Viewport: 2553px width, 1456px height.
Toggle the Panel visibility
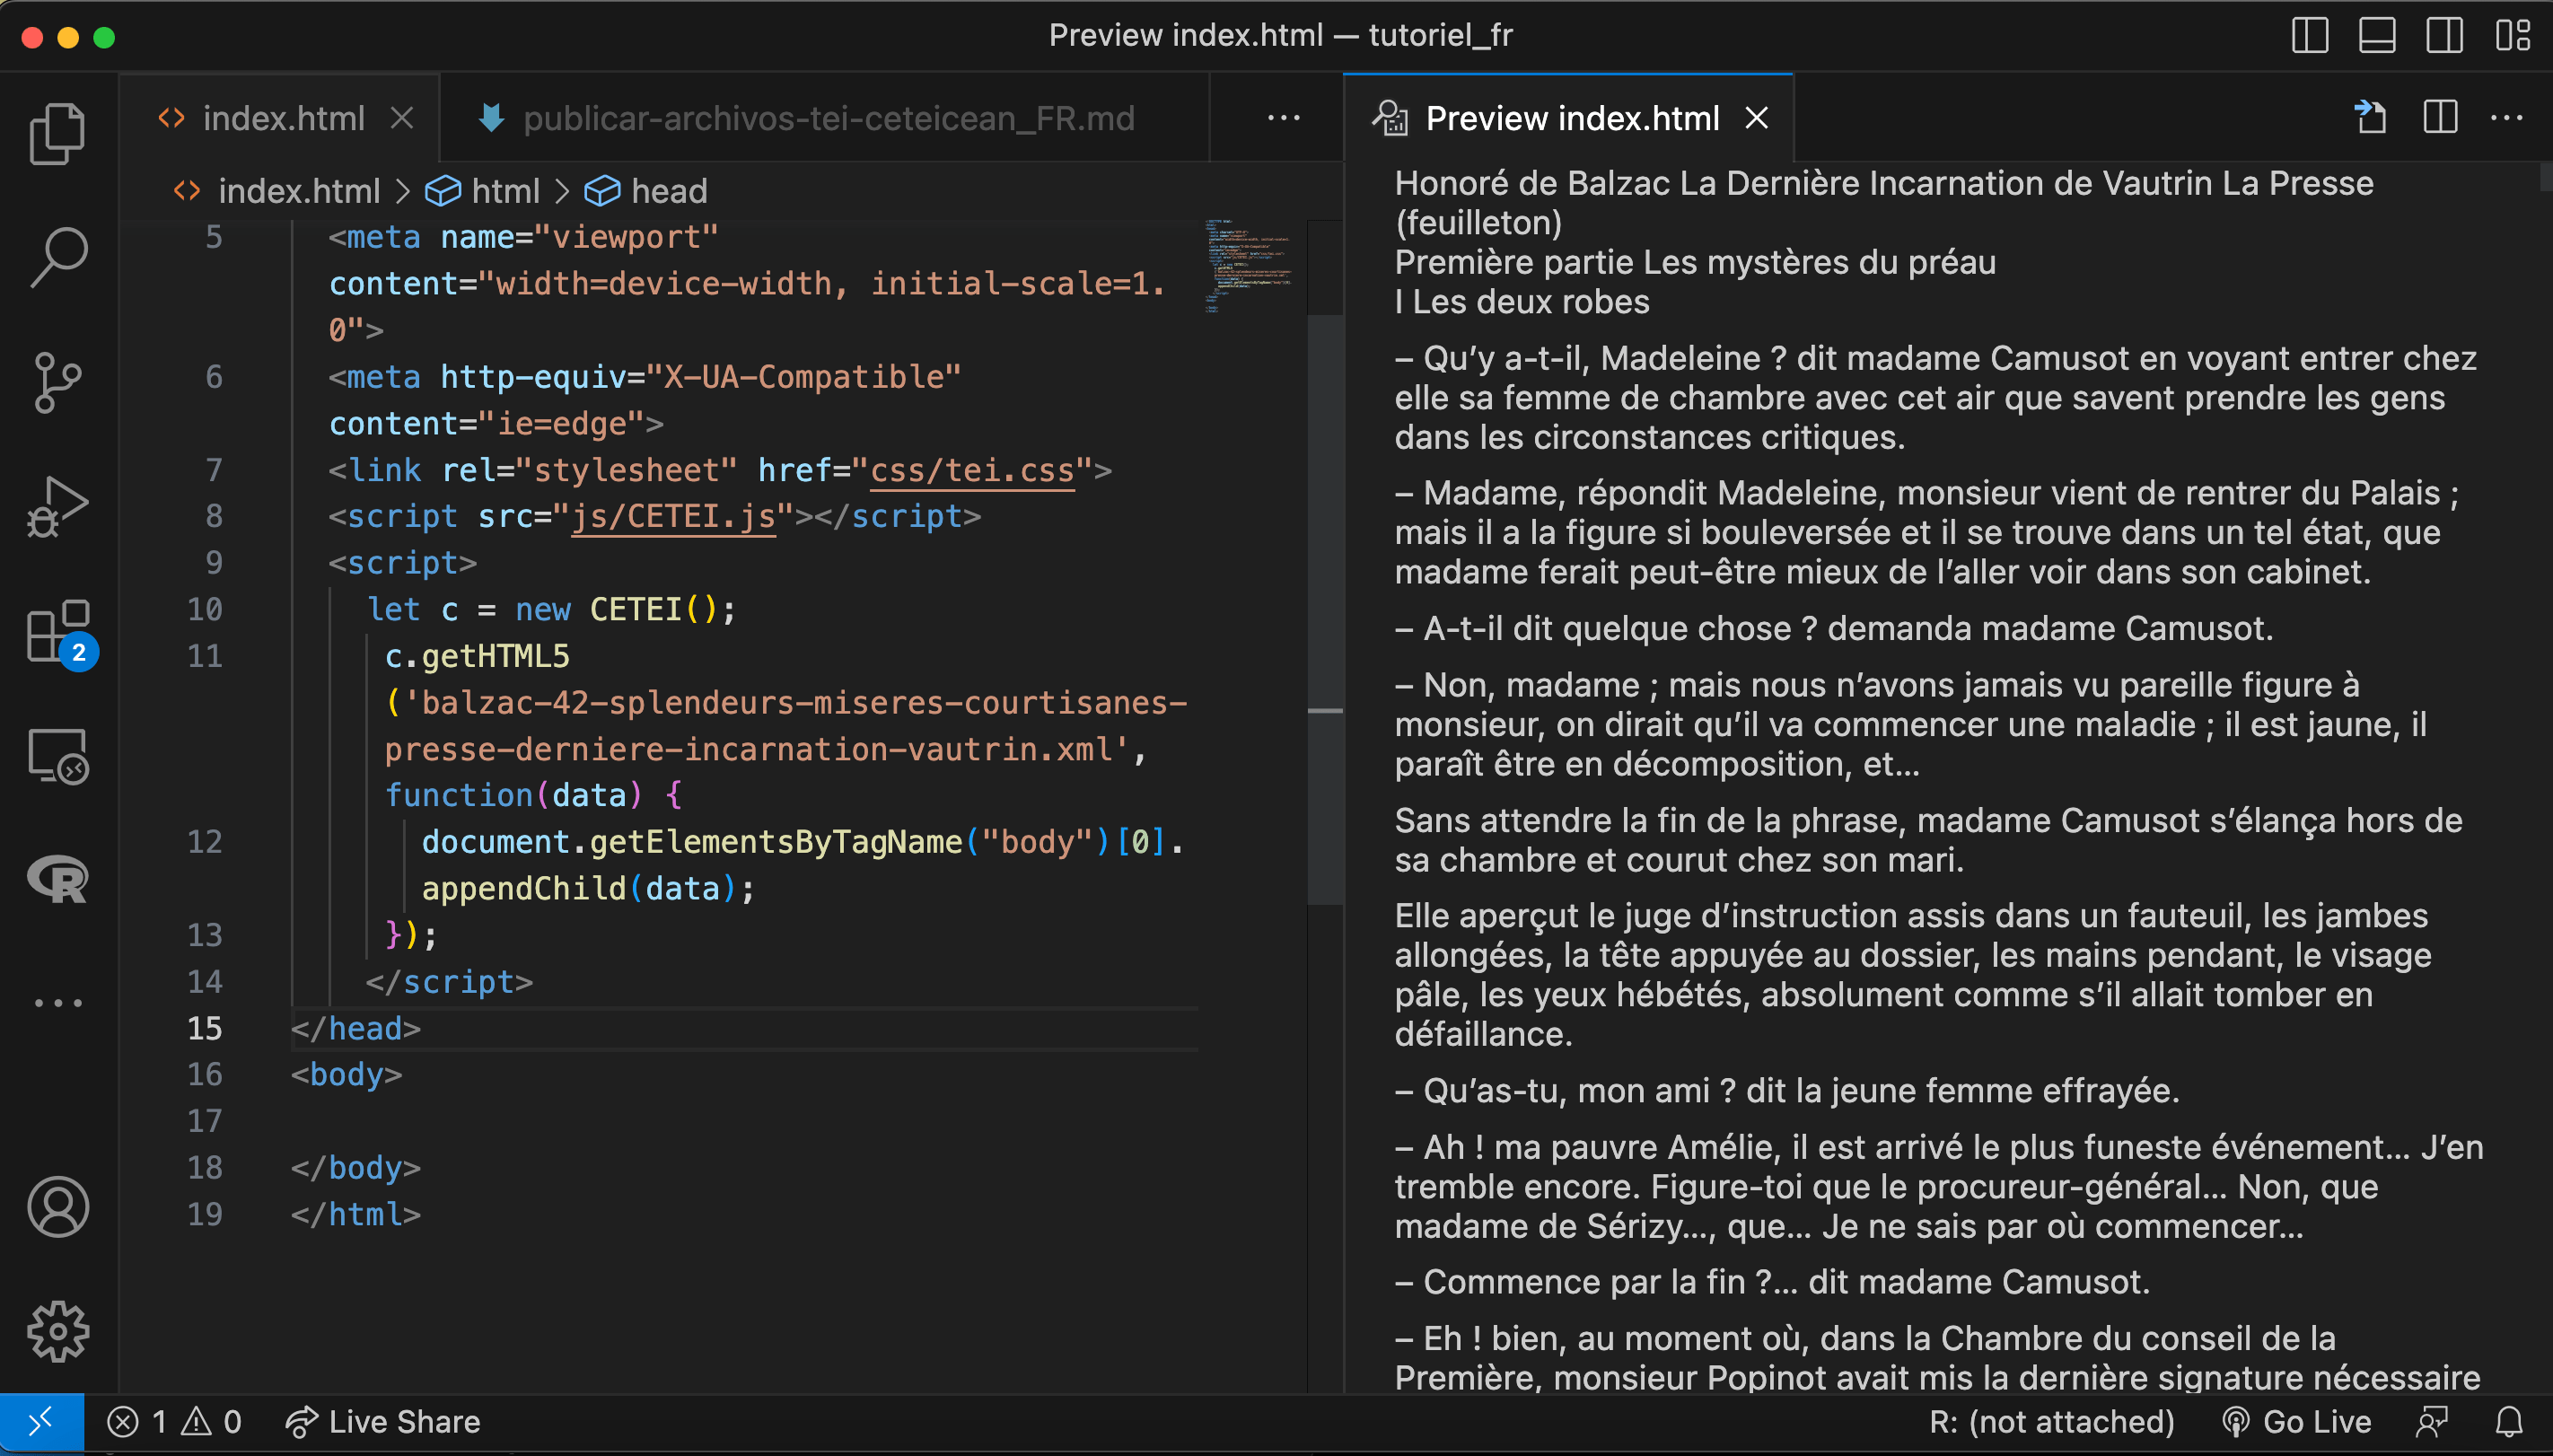coord(2376,36)
